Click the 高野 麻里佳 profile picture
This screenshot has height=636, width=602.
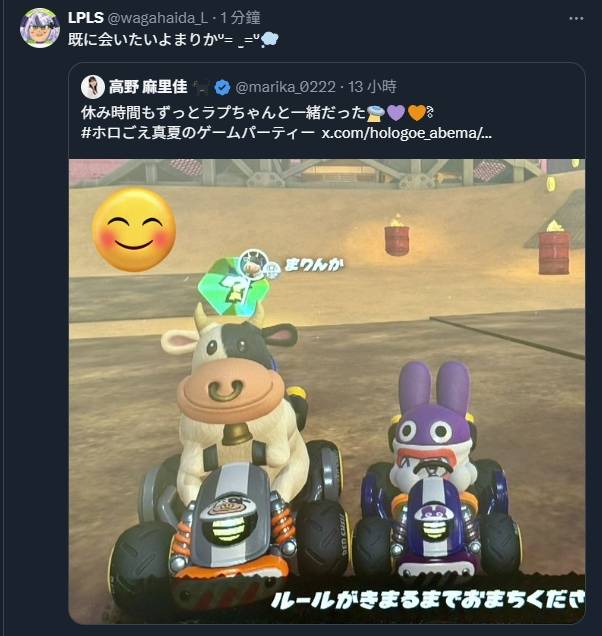(x=93, y=87)
